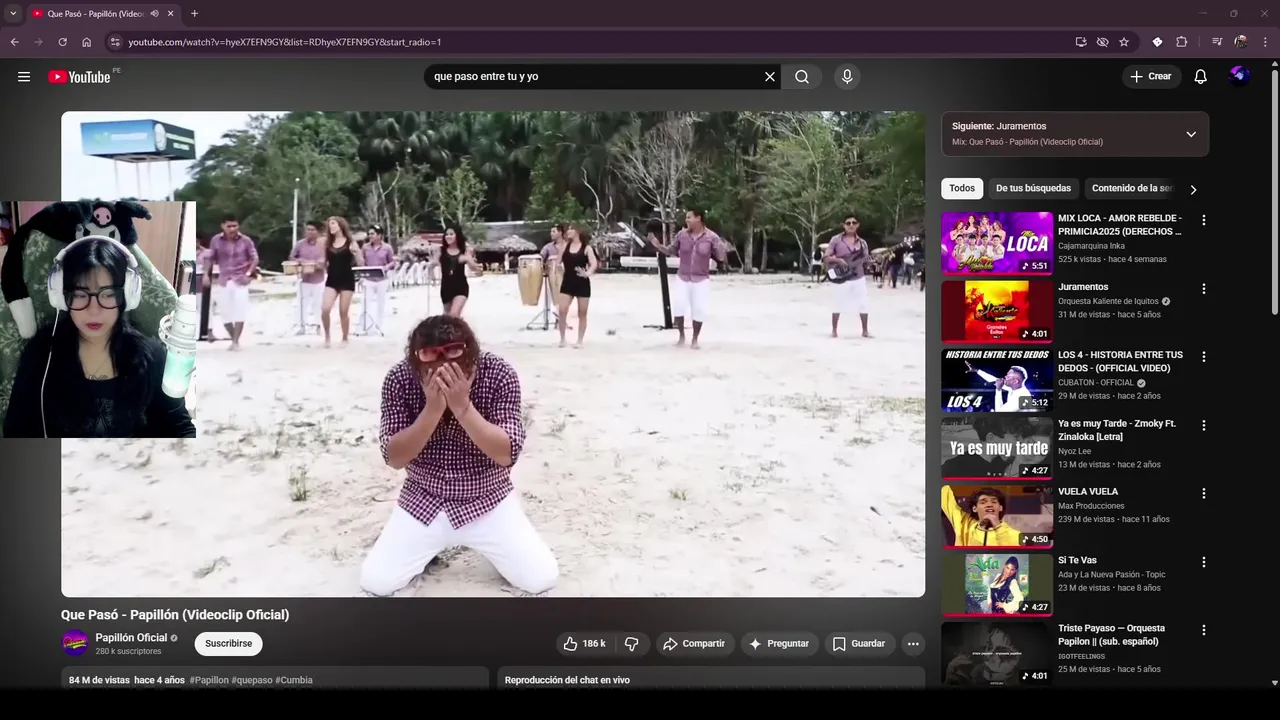This screenshot has height=720, width=1280.
Task: Like the video with 186 k likes
Action: click(x=584, y=644)
